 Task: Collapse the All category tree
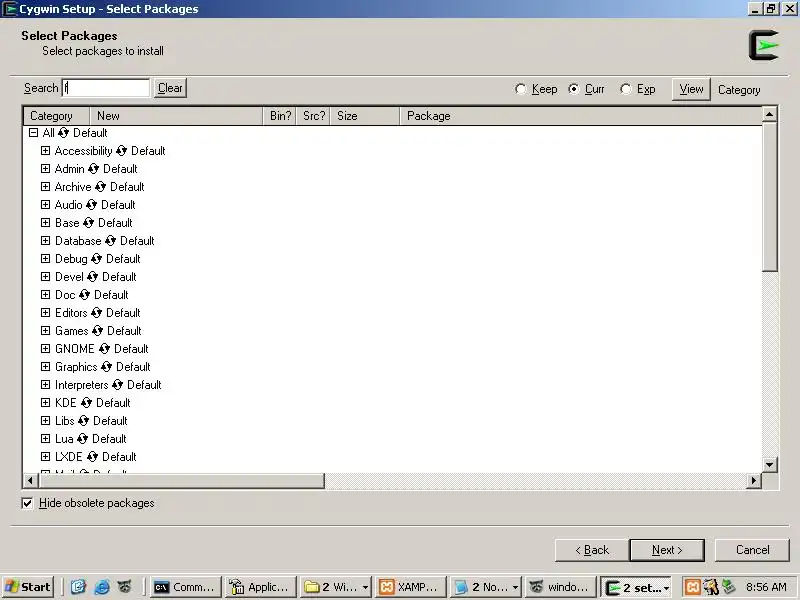[33, 133]
